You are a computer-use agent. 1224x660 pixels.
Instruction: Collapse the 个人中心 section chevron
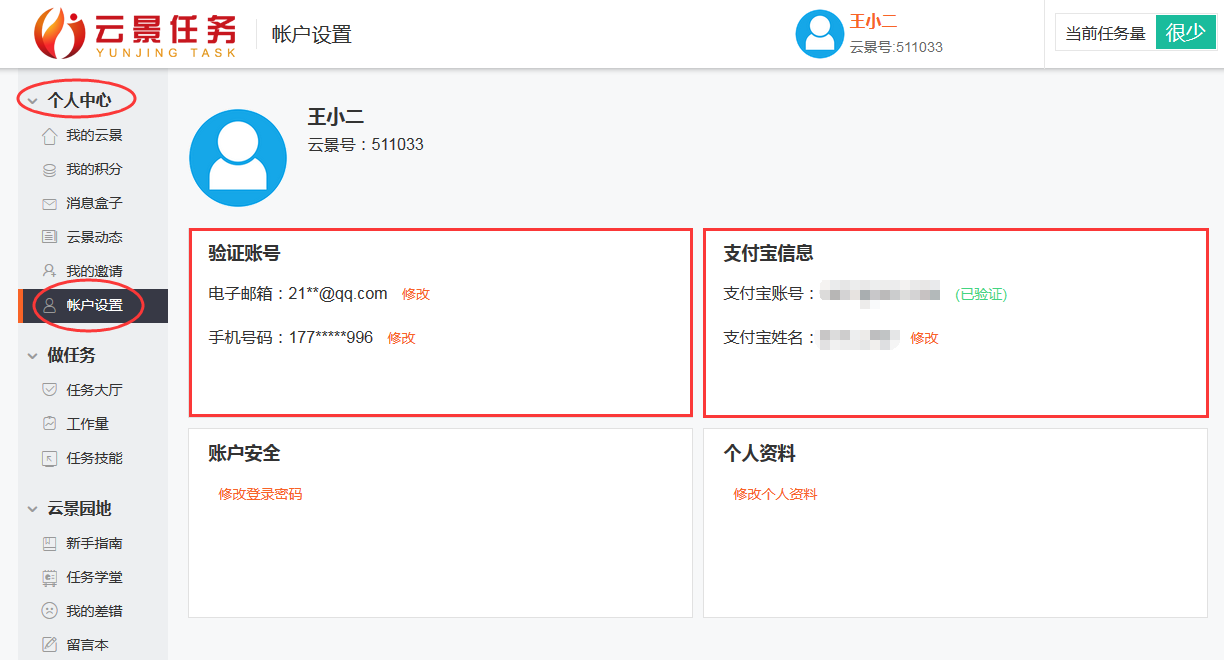[x=32, y=101]
